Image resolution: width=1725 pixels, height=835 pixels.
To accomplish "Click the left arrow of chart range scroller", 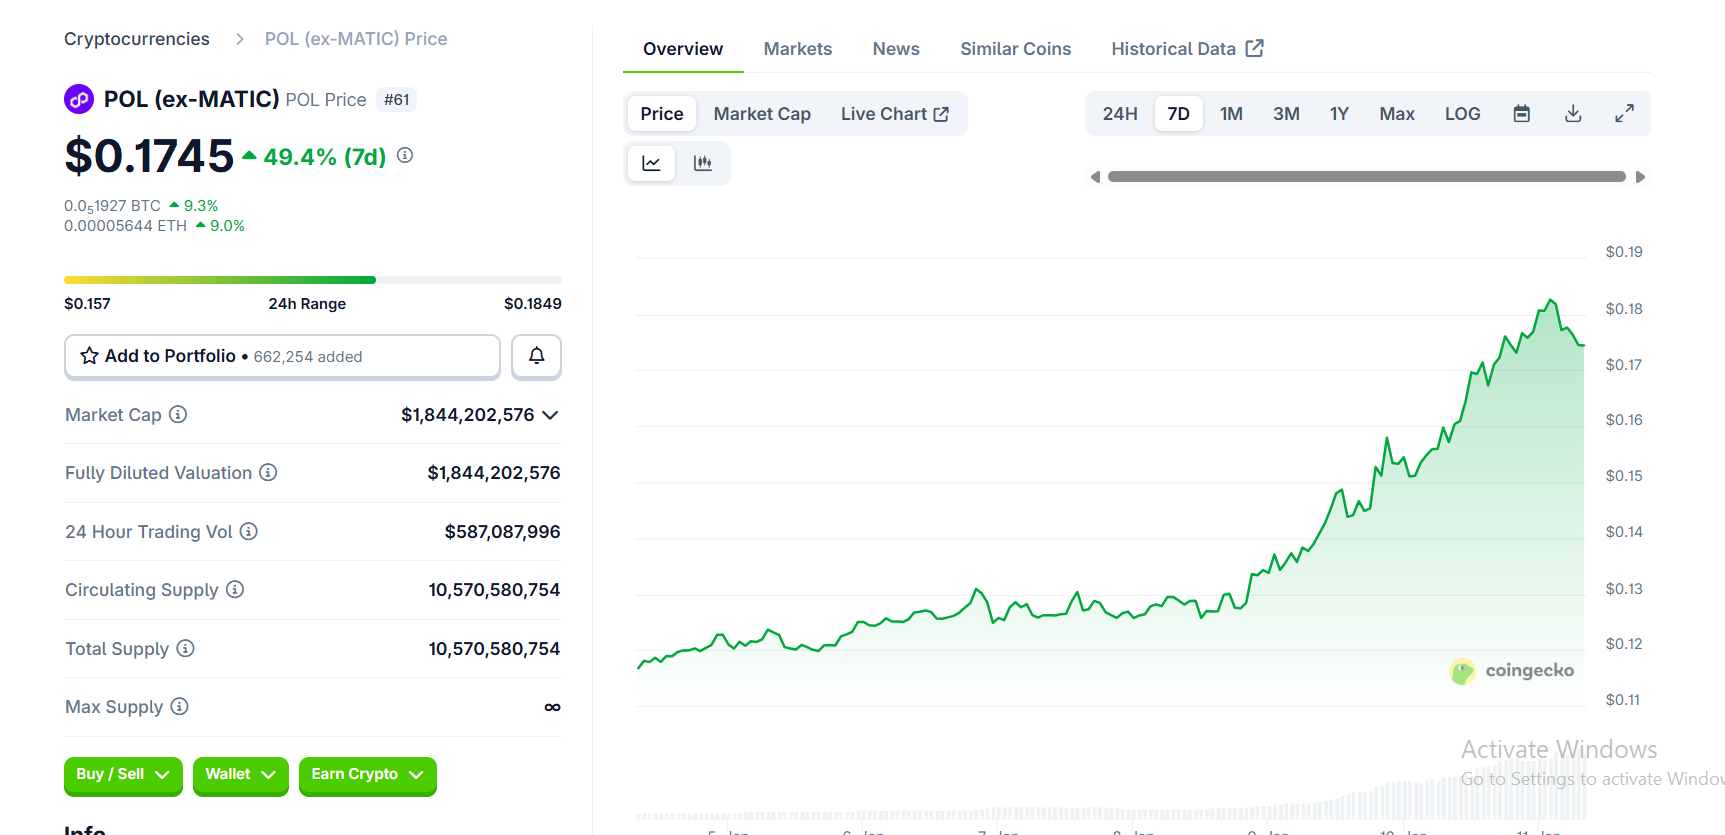I will [x=1096, y=177].
